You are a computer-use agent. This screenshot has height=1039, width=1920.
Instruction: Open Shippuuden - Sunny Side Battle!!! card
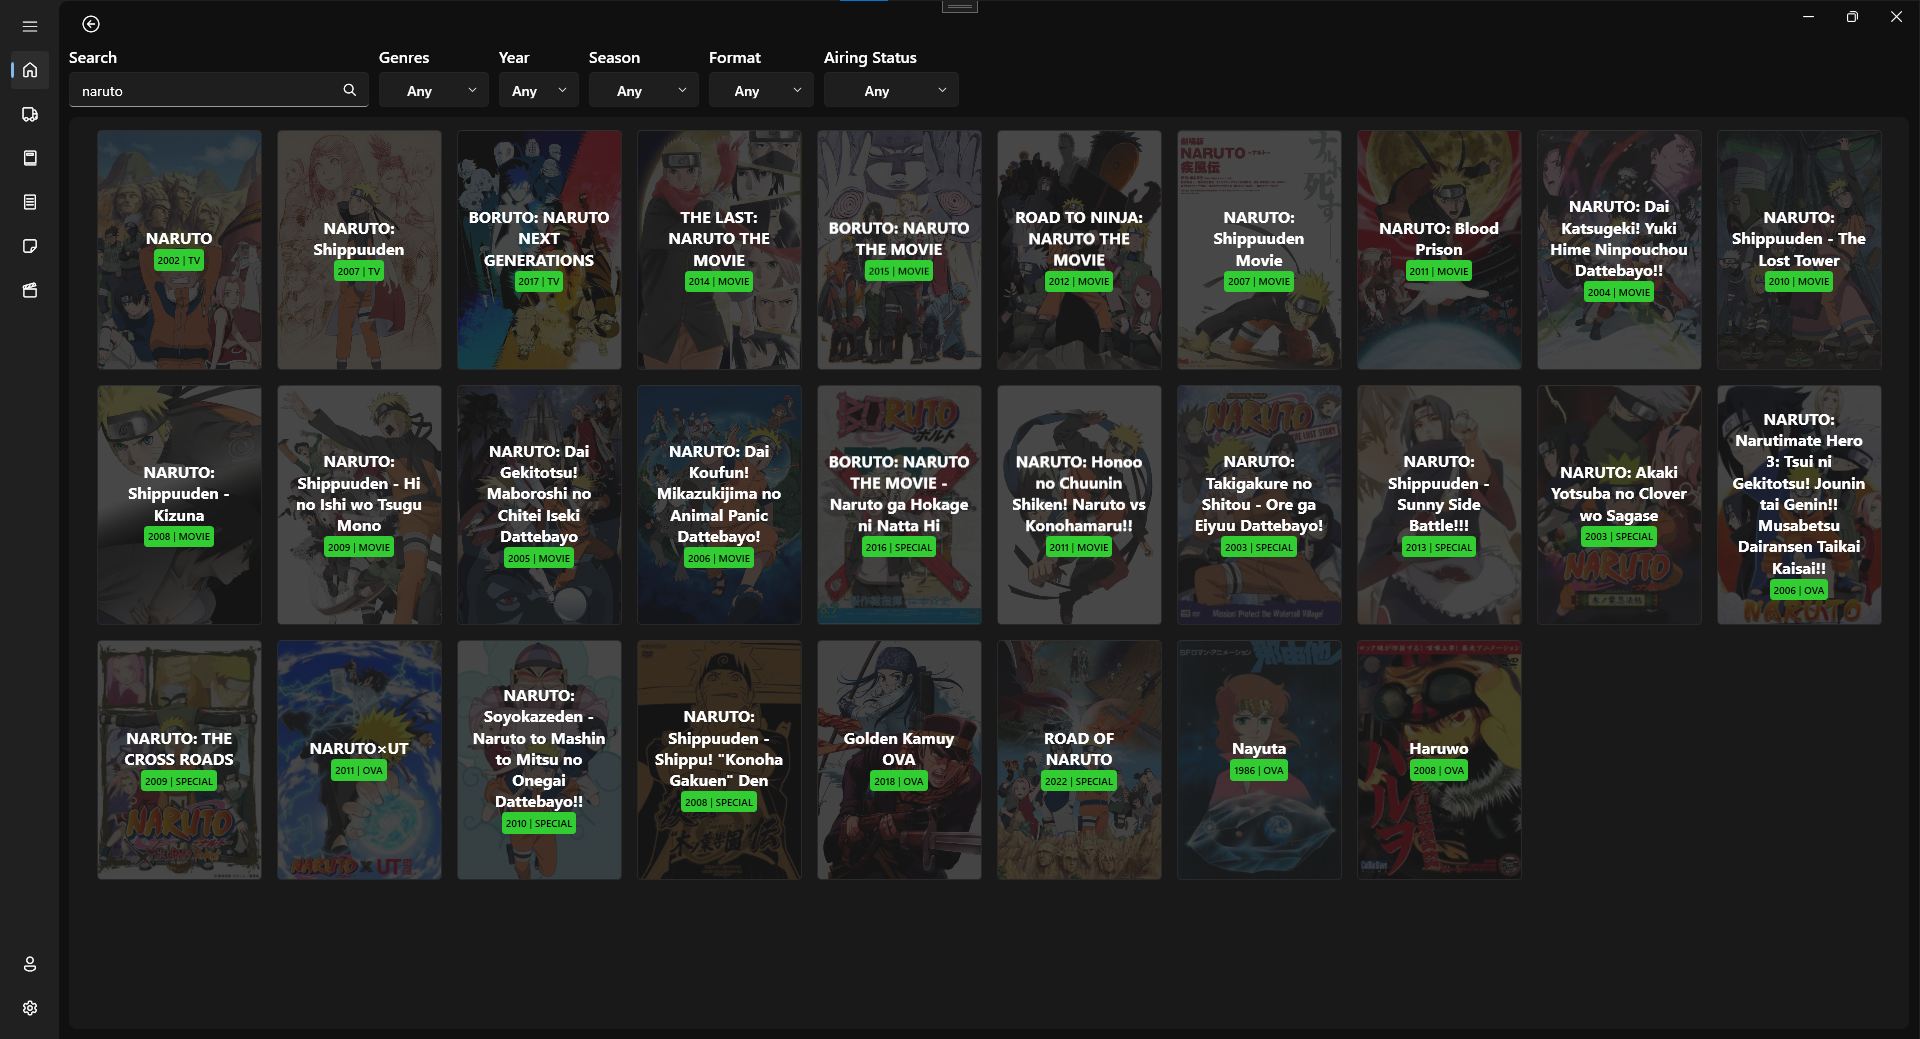(x=1439, y=505)
